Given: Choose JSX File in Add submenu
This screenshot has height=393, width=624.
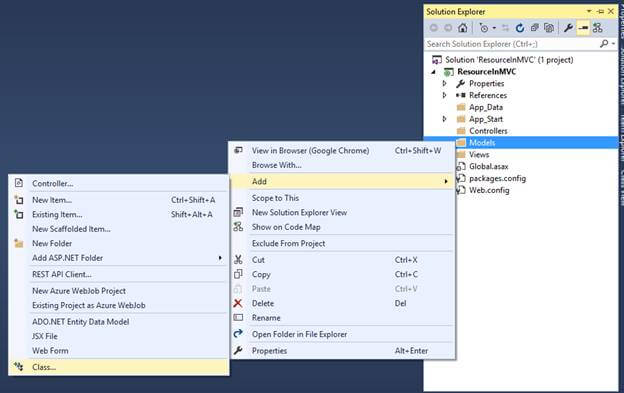Looking at the screenshot, I should [x=119, y=337].
